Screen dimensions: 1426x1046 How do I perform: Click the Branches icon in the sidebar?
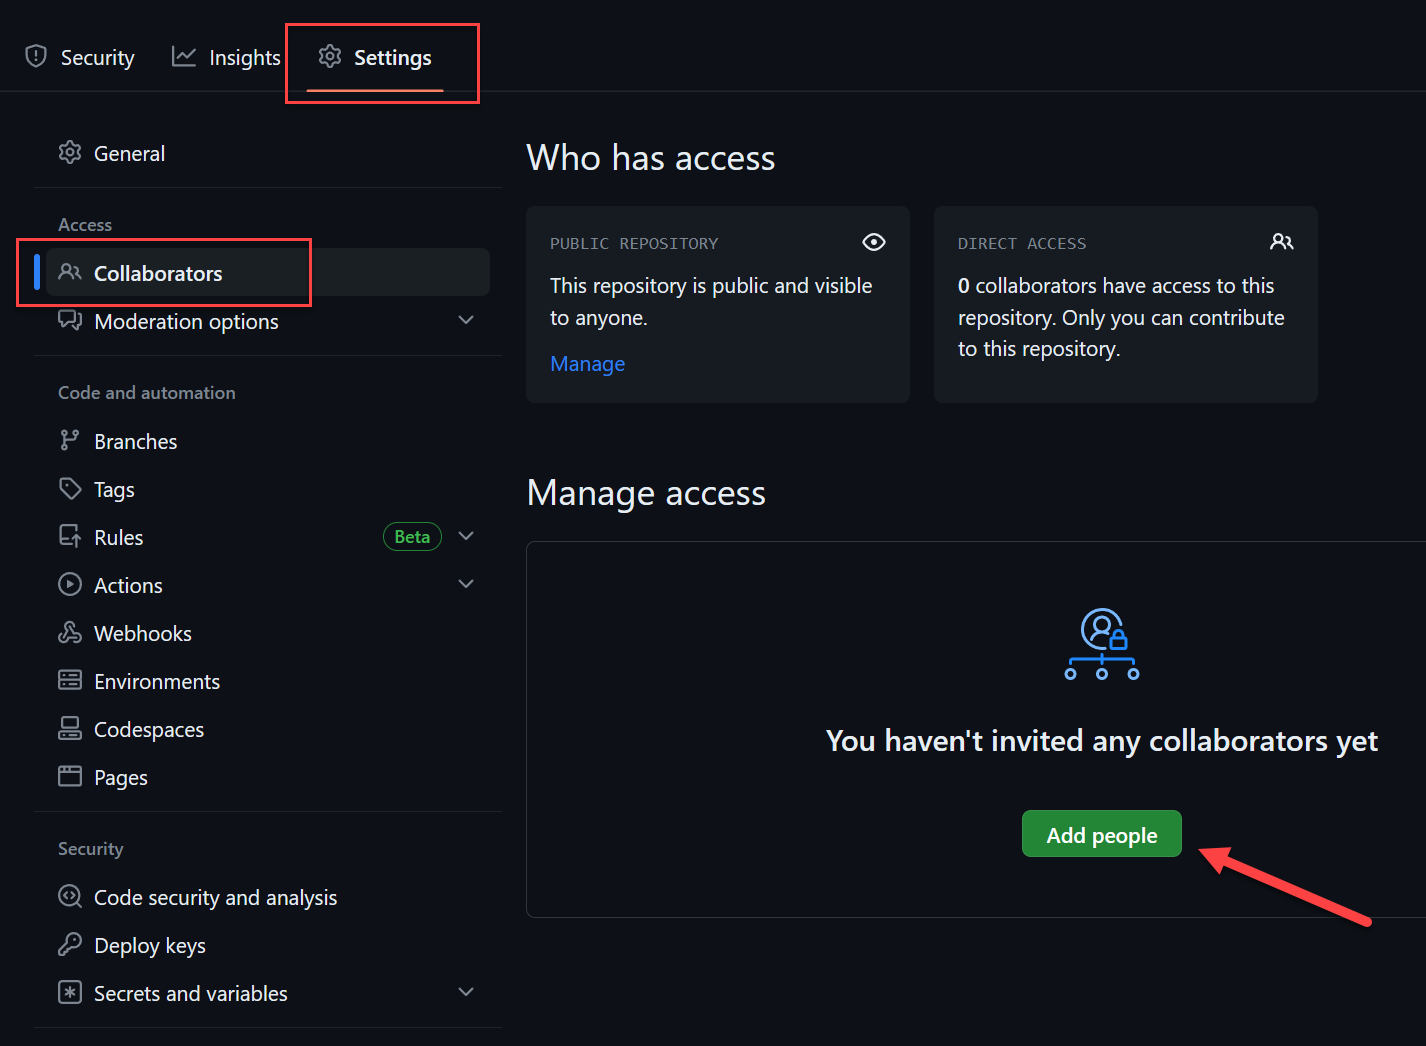(x=70, y=440)
